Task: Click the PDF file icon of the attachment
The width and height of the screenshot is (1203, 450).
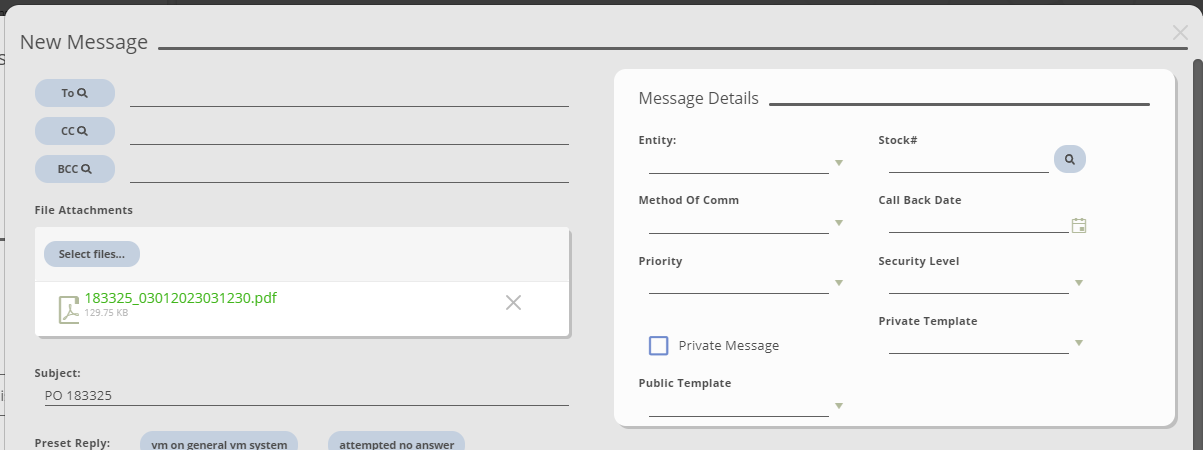Action: click(x=68, y=310)
